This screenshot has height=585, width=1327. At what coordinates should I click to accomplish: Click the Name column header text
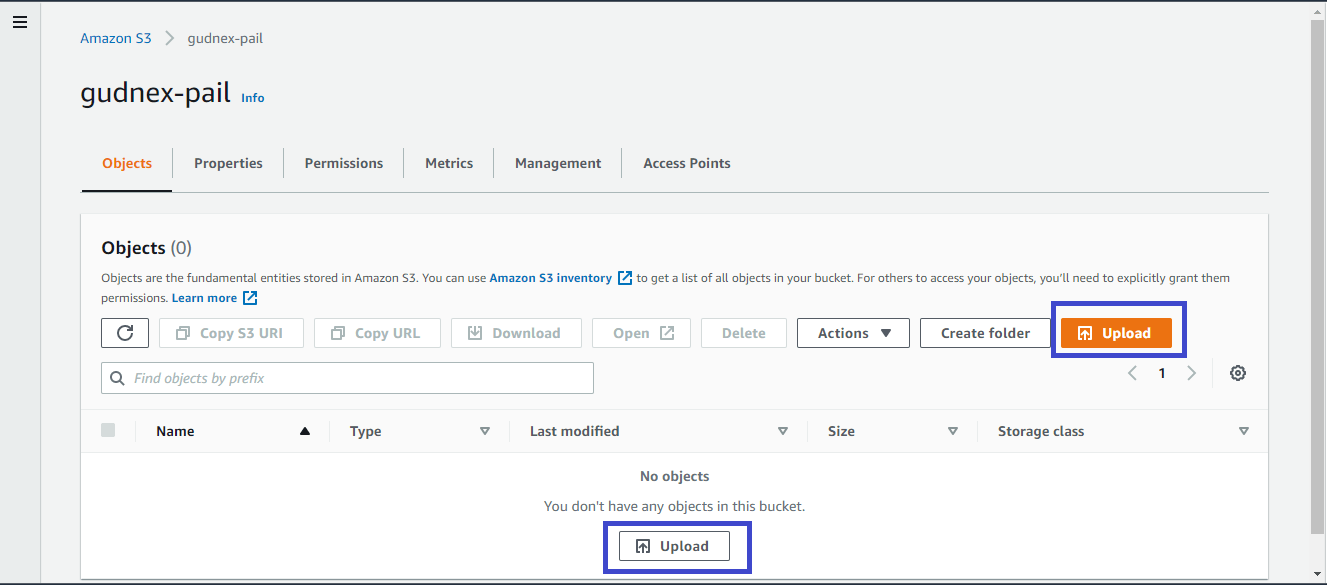pos(175,431)
